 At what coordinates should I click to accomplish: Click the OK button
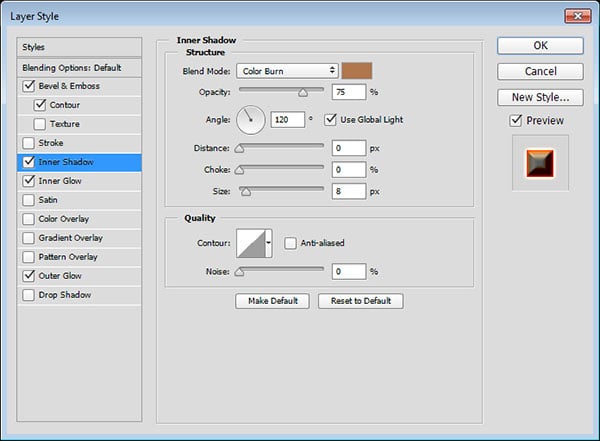(x=540, y=45)
